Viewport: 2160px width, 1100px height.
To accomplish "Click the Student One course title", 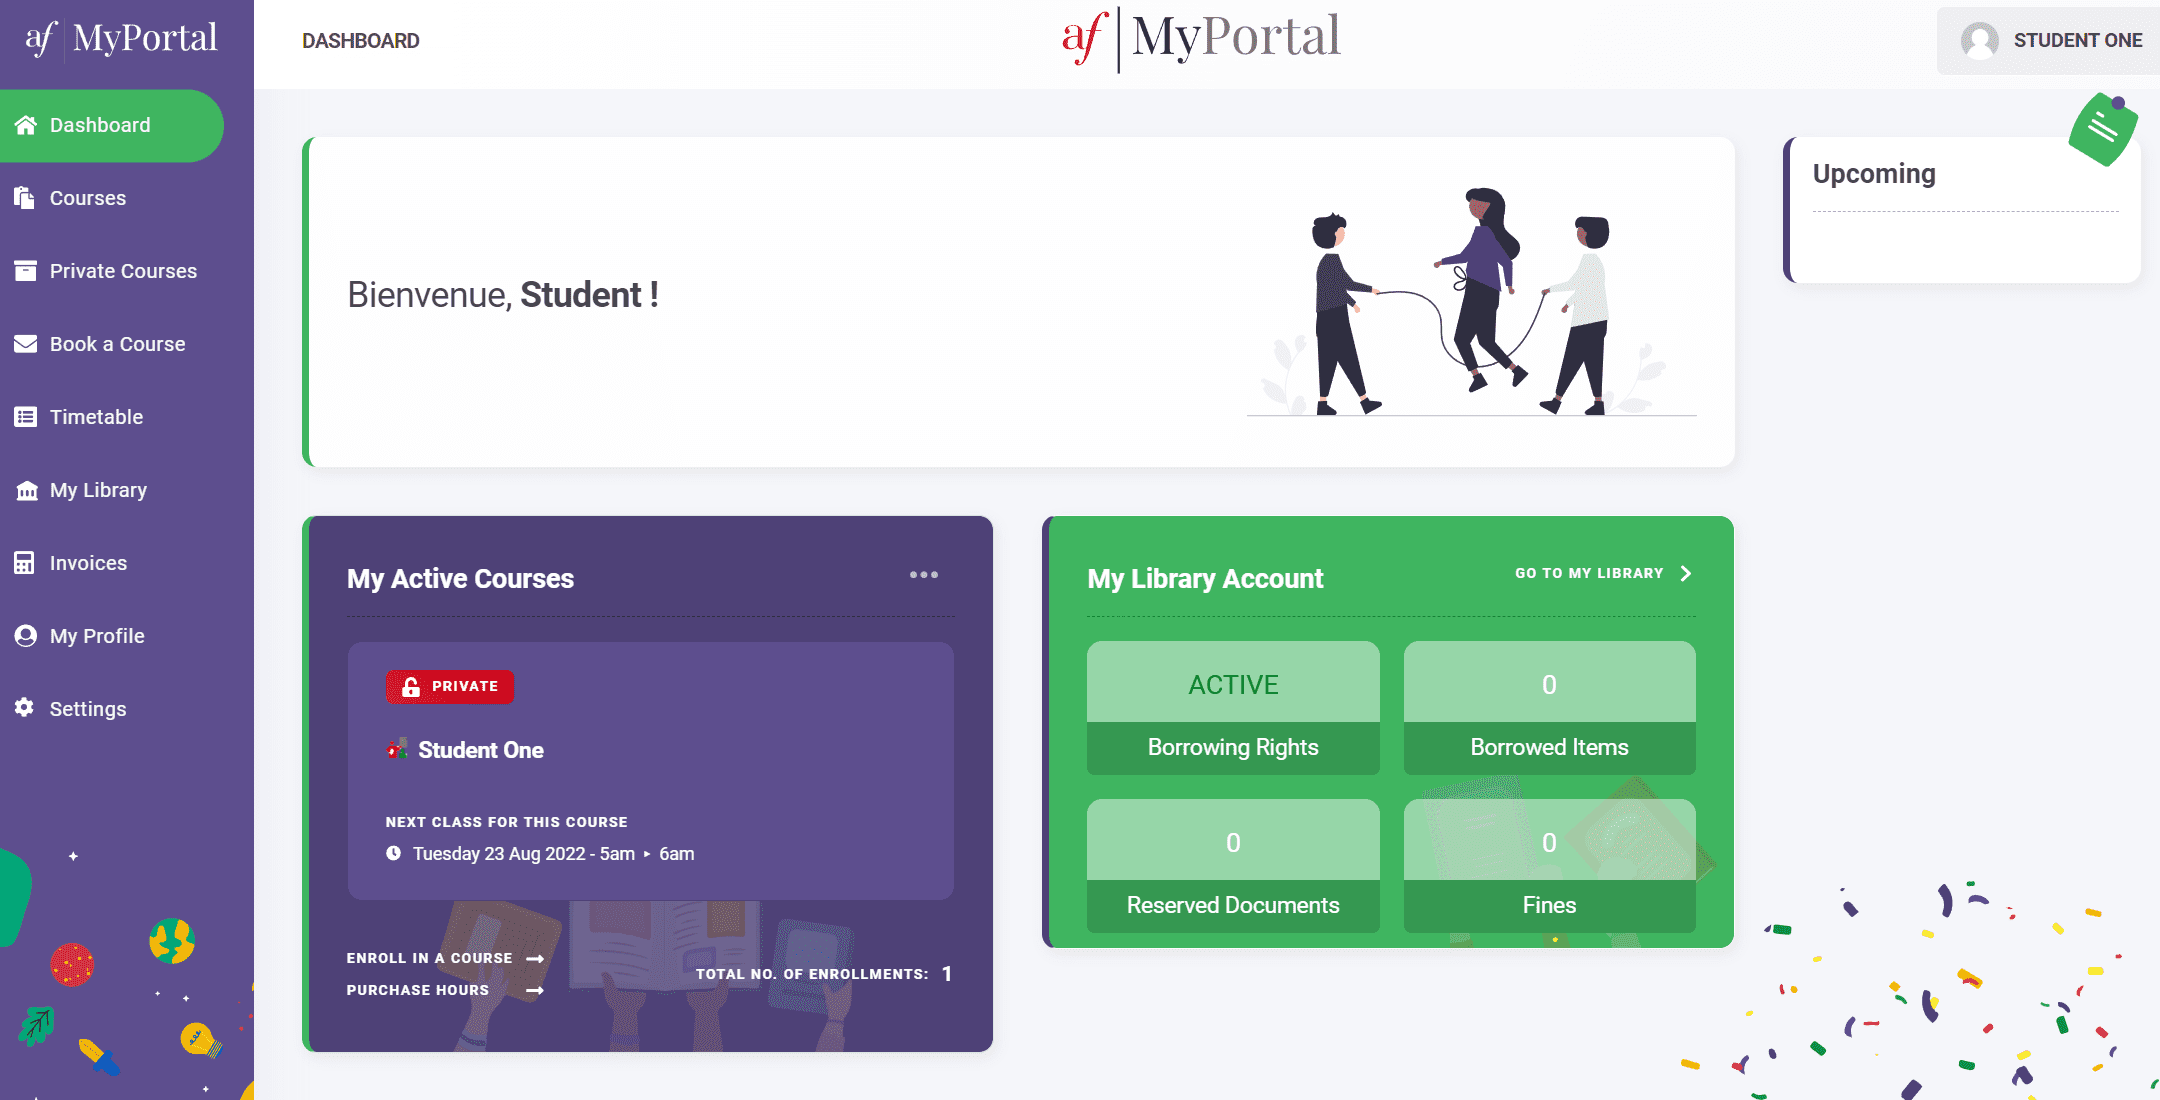I will pyautogui.click(x=480, y=750).
